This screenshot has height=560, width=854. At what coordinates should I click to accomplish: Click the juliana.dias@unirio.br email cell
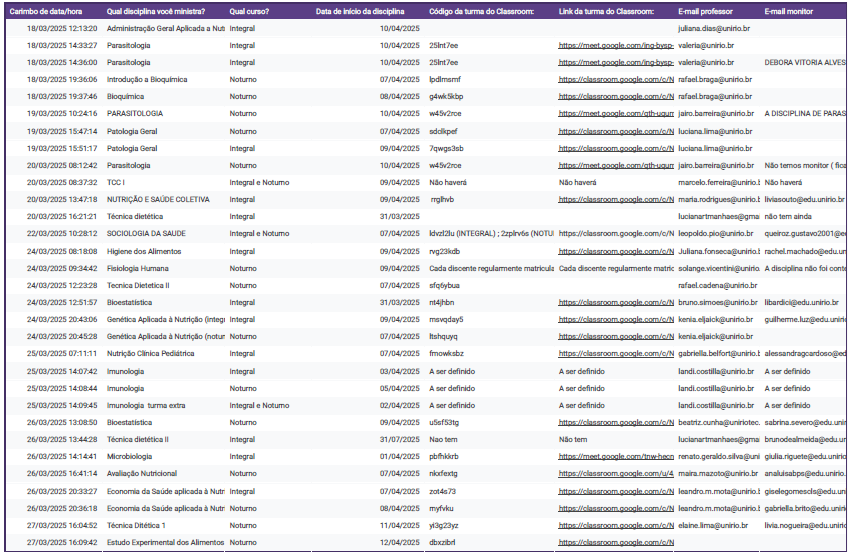[x=714, y=29]
